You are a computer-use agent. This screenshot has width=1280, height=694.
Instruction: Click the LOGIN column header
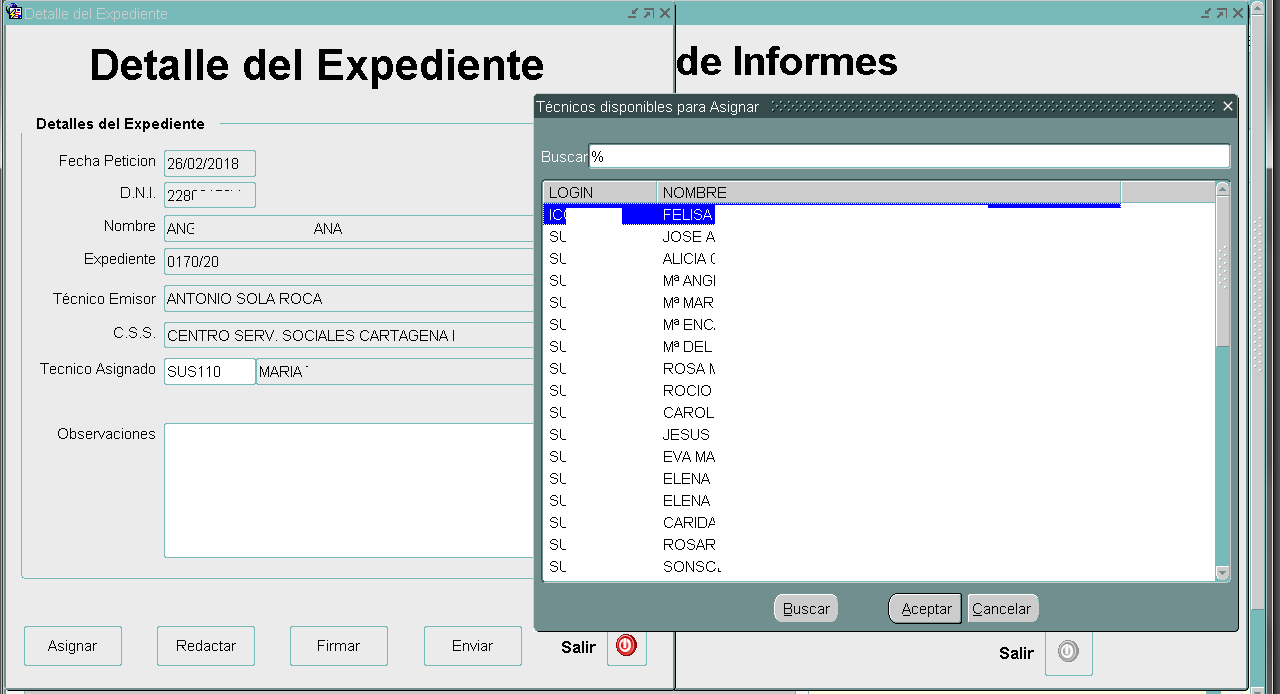pos(599,192)
